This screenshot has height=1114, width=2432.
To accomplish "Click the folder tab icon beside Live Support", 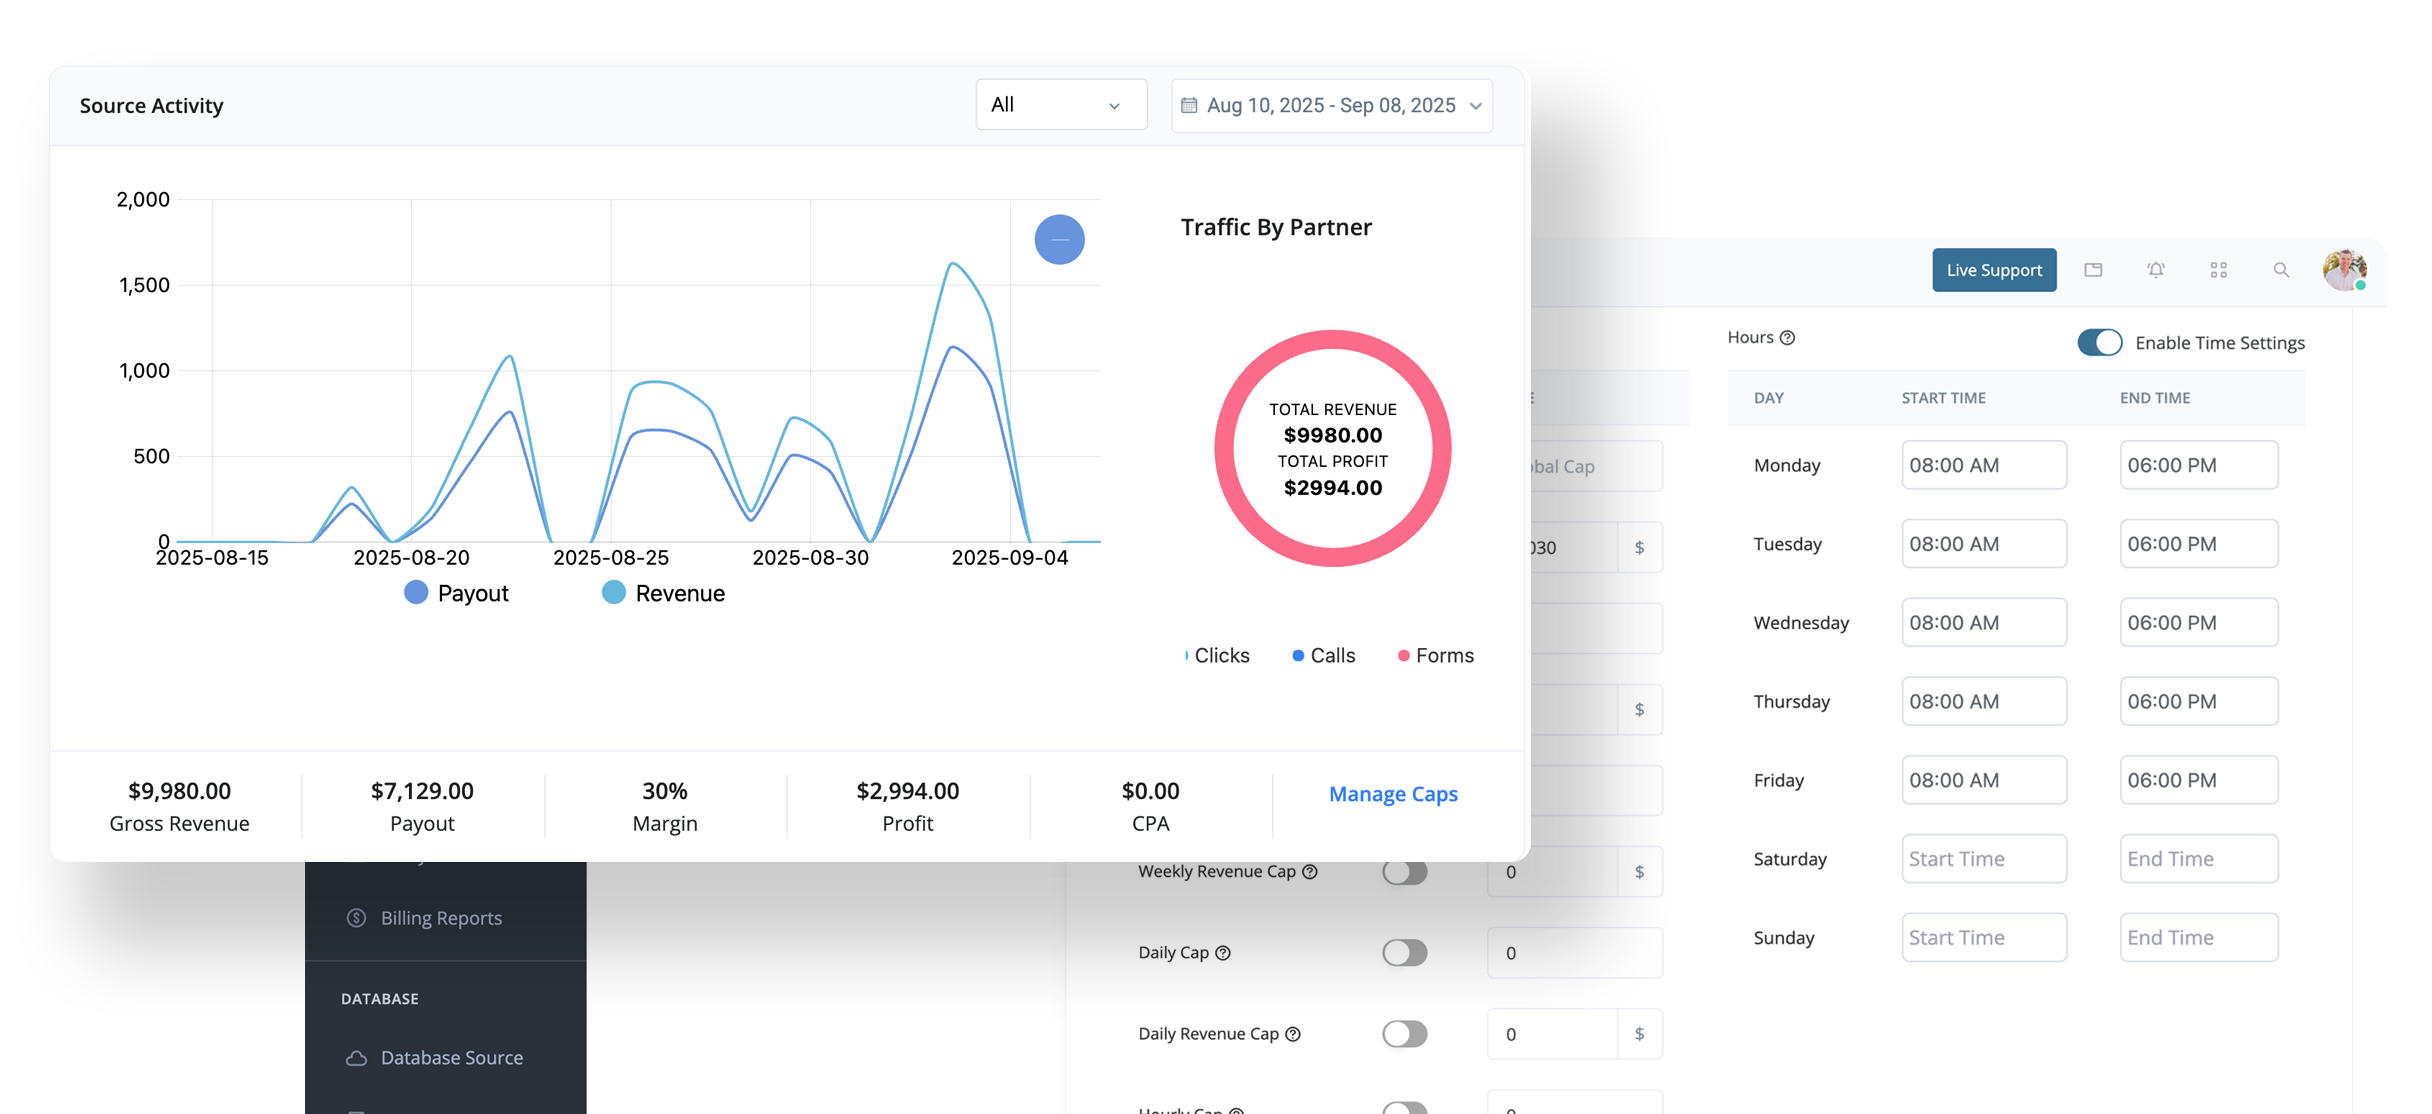I will [x=2093, y=270].
